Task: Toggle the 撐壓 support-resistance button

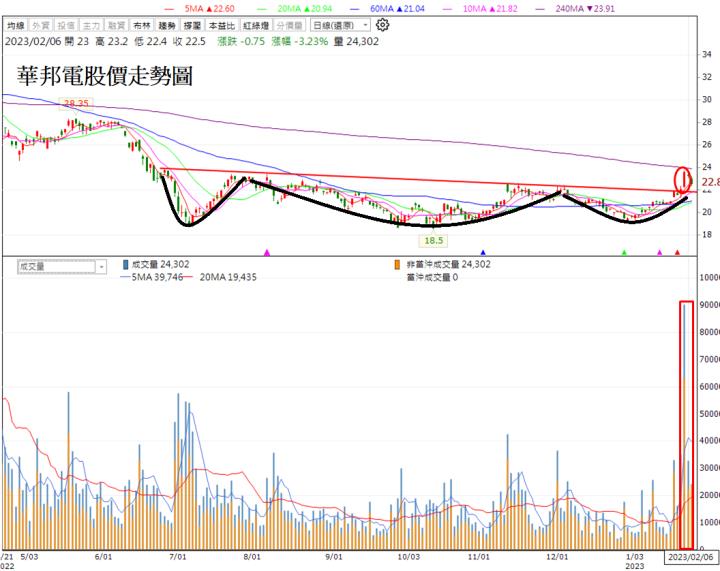Action: tap(192, 25)
